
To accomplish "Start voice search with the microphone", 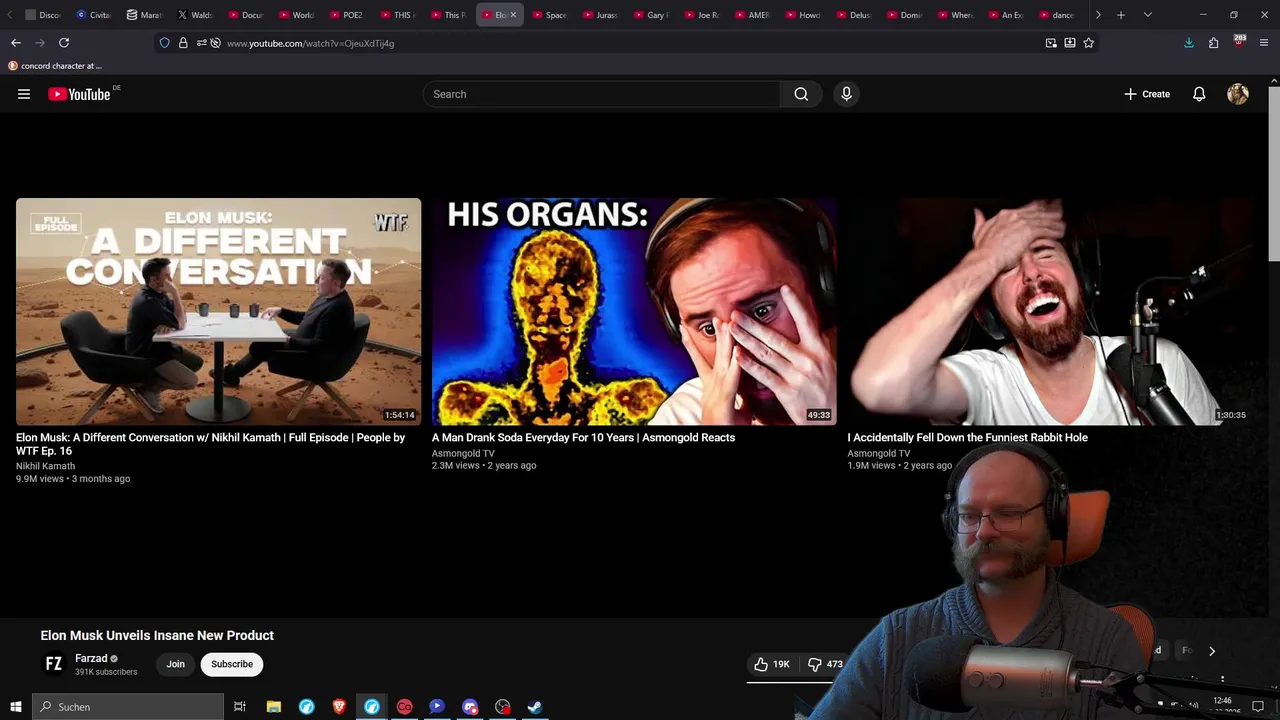I will pos(846,94).
